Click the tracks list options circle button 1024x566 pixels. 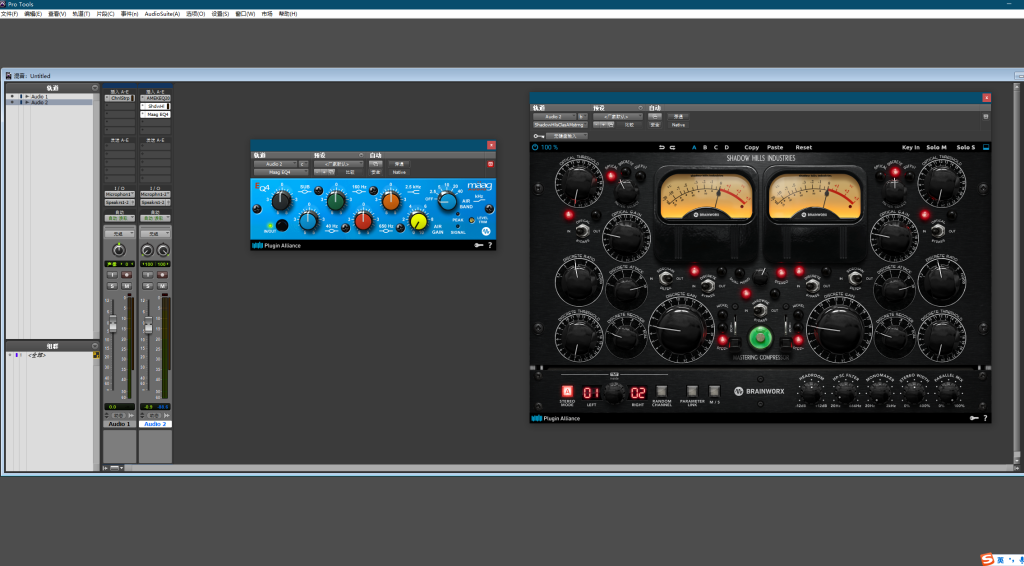pos(95,87)
